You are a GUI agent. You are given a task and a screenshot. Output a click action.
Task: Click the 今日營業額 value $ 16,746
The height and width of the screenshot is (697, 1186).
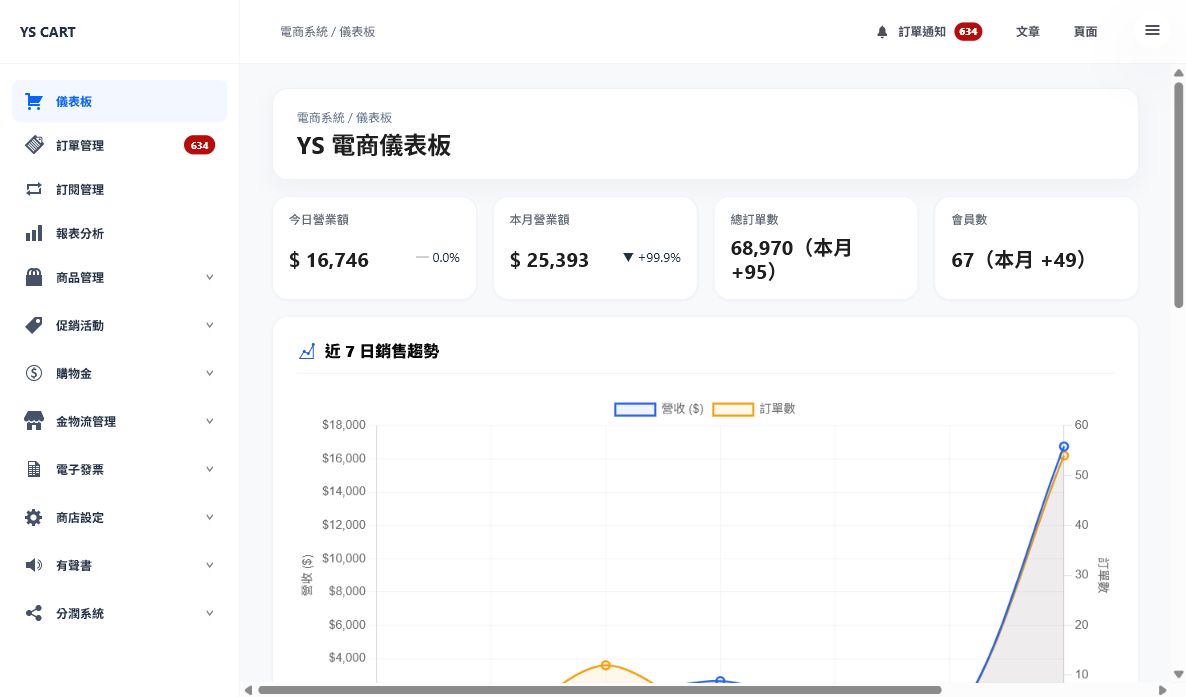[x=329, y=260]
